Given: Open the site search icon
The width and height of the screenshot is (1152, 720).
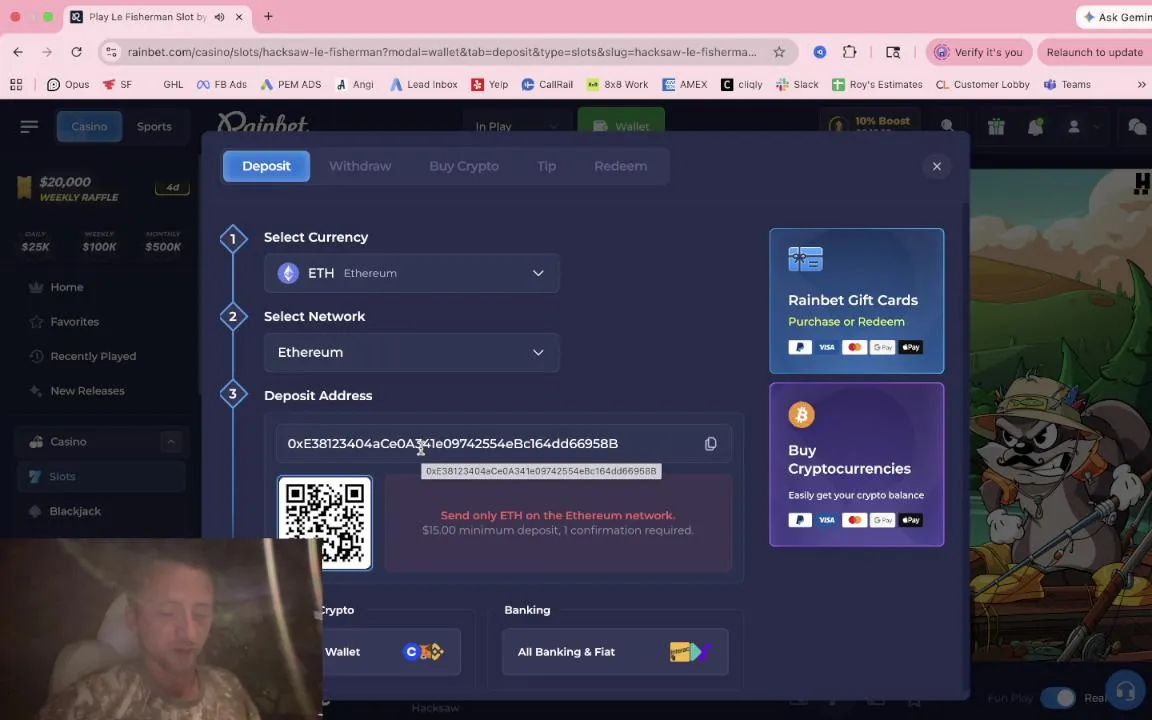Looking at the screenshot, I should (947, 126).
